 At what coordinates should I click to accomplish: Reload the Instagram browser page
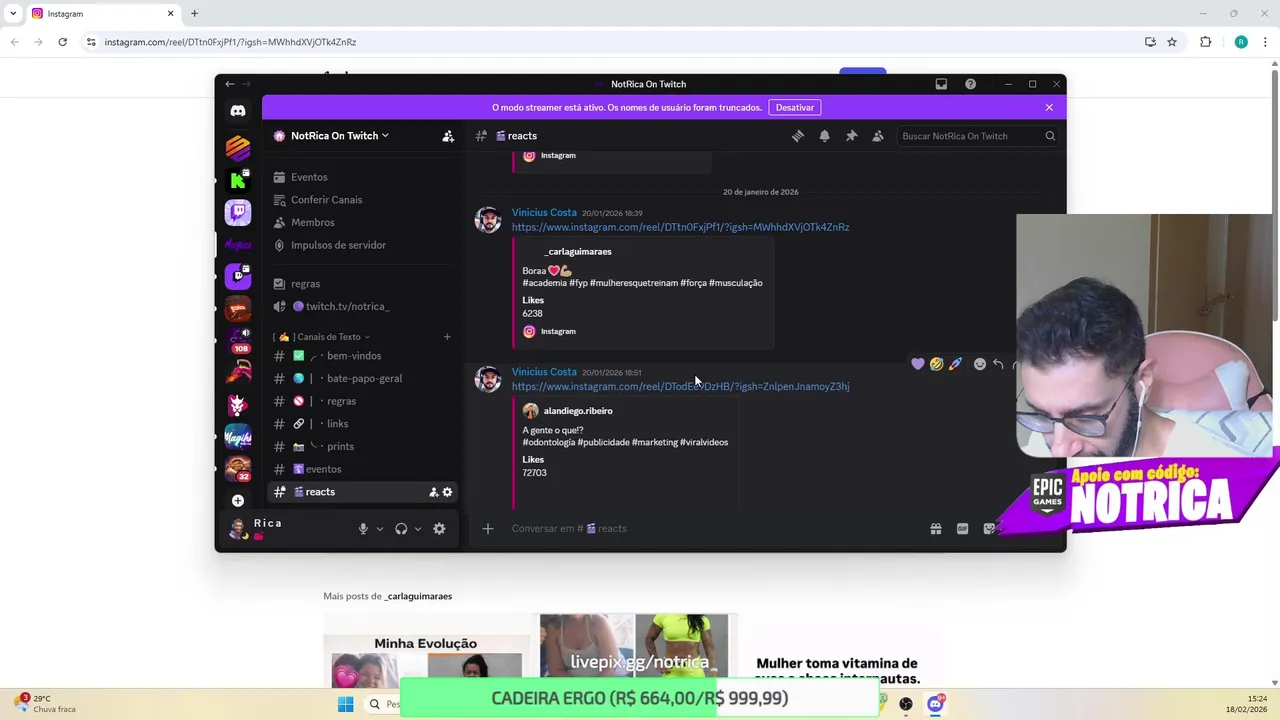coord(62,42)
